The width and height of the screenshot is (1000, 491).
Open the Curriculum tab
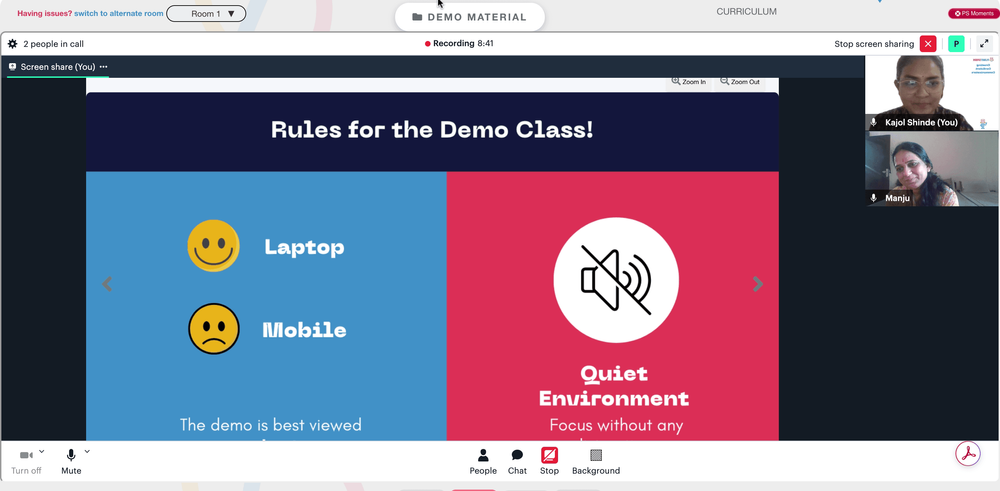click(x=746, y=11)
